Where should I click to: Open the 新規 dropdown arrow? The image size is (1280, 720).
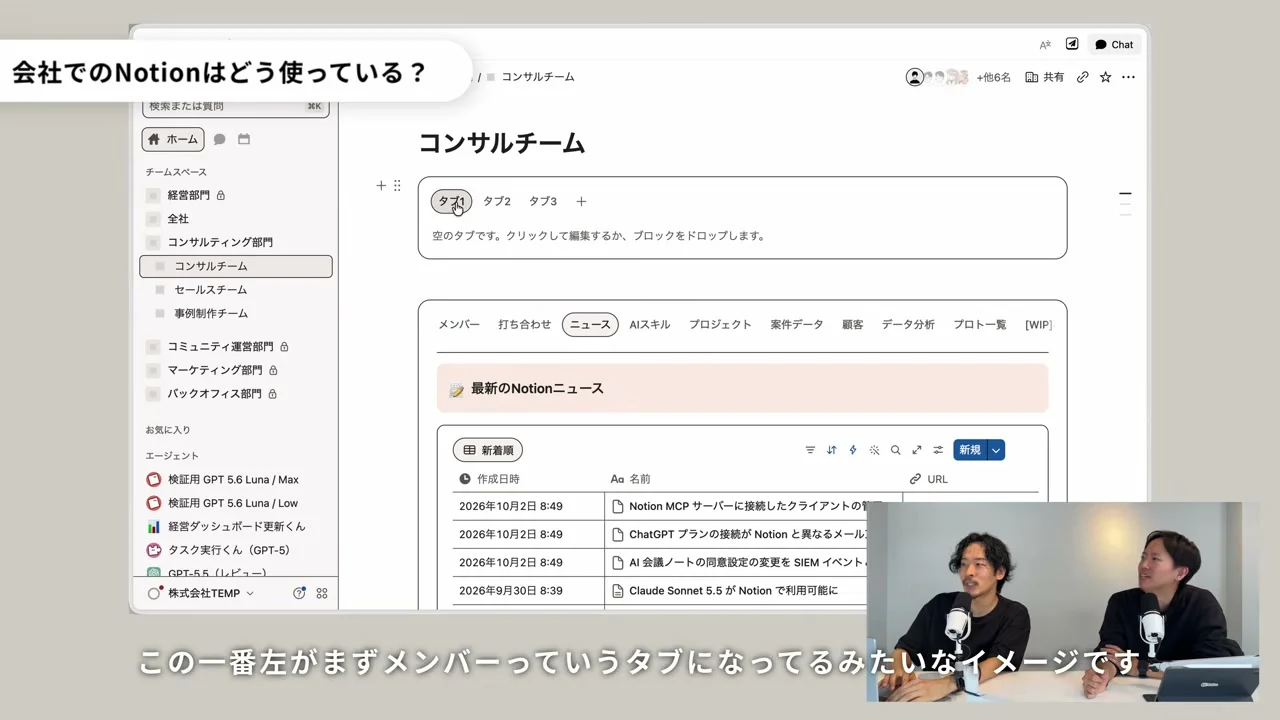996,450
